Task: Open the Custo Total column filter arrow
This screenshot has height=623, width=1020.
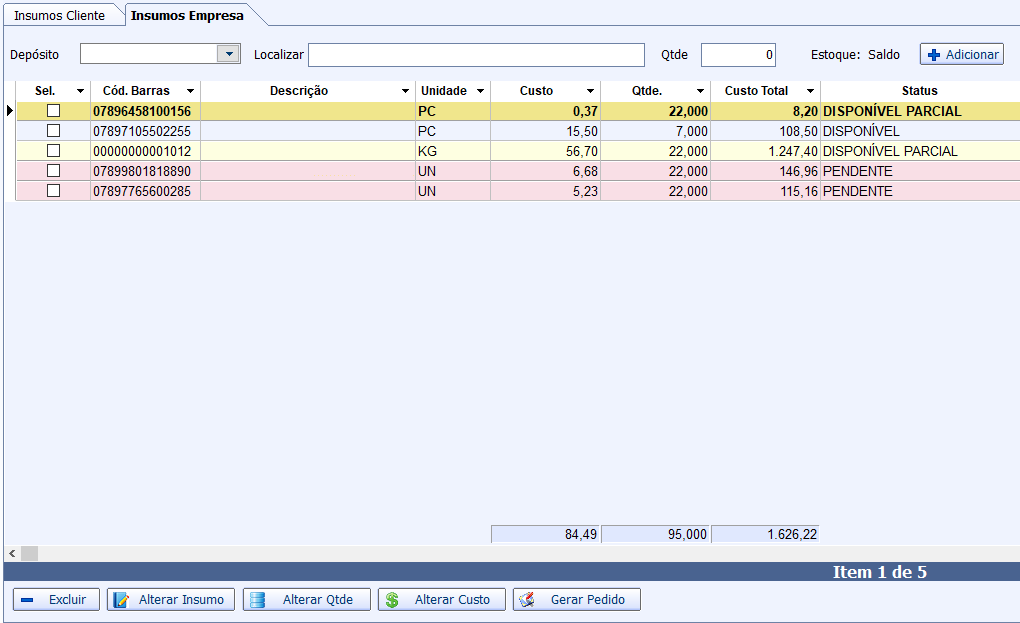Action: (810, 91)
